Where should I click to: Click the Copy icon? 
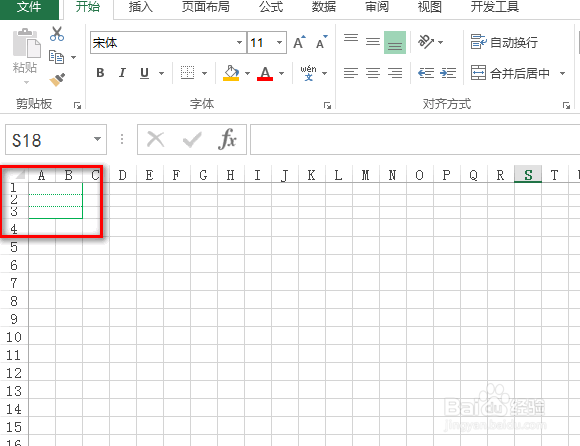click(57, 57)
